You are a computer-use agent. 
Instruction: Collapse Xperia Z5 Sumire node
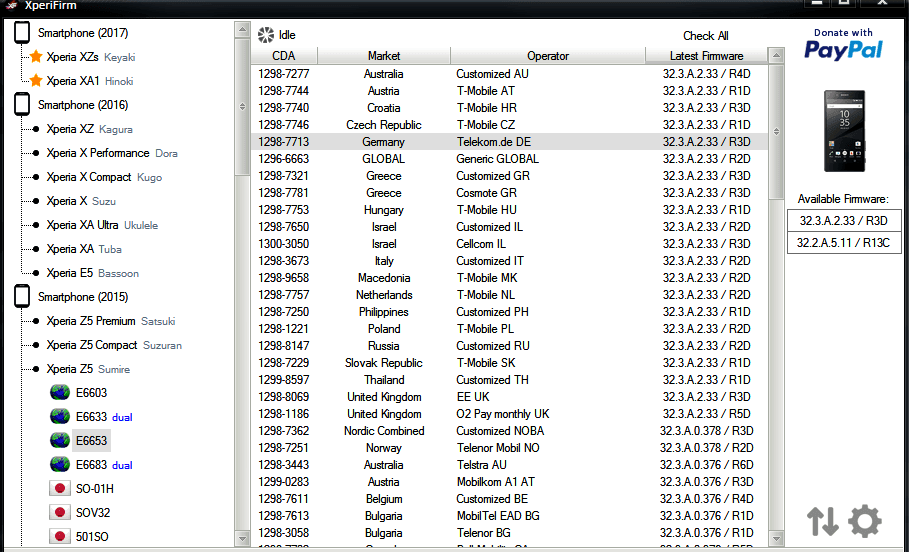(88, 369)
